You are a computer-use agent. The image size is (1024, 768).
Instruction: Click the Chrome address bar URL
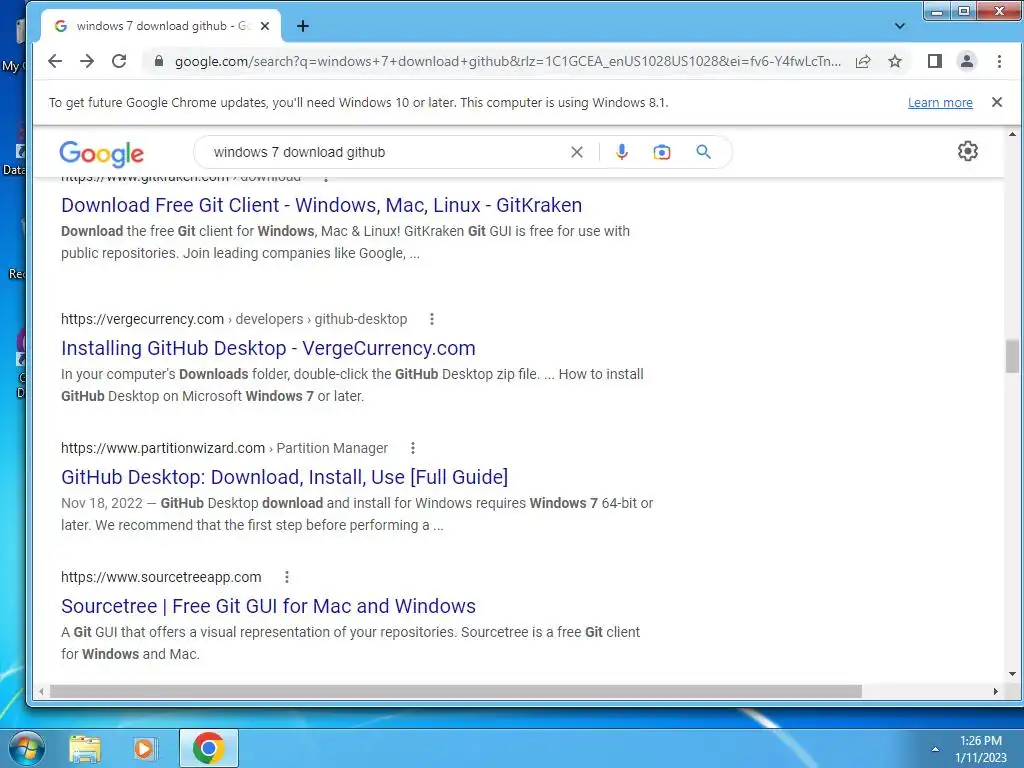(x=507, y=61)
